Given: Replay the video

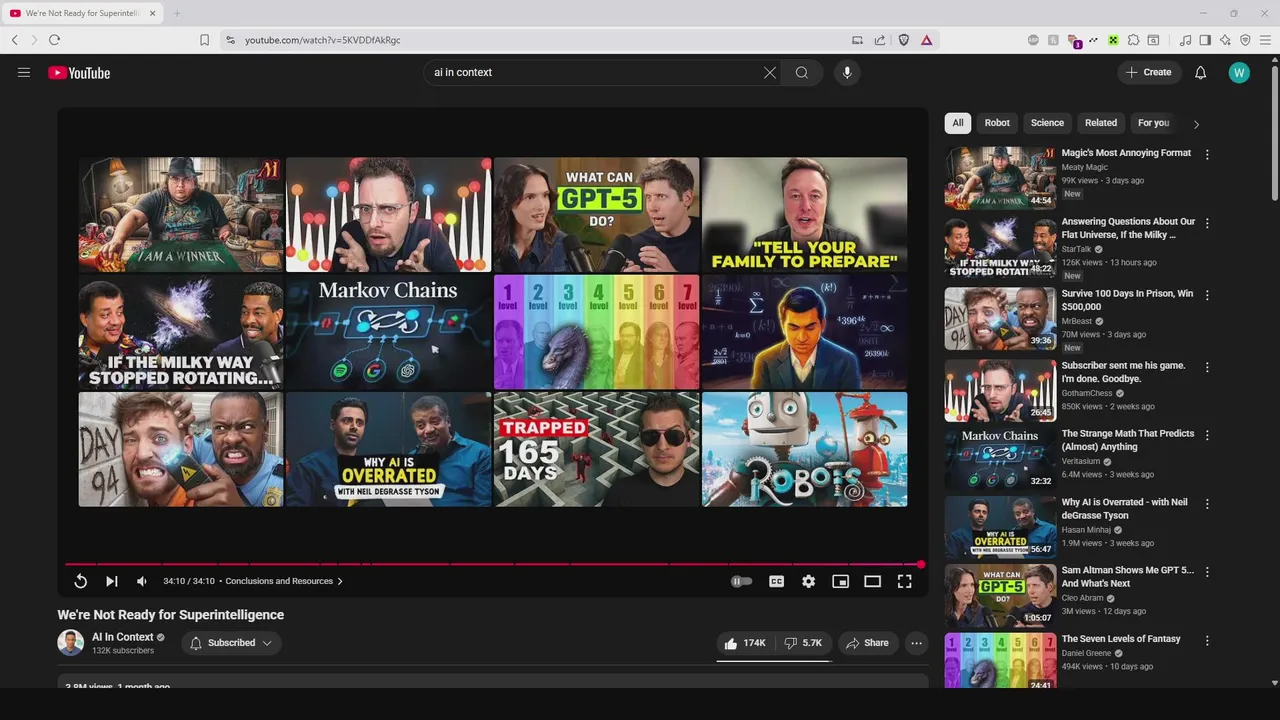Looking at the screenshot, I should [81, 581].
